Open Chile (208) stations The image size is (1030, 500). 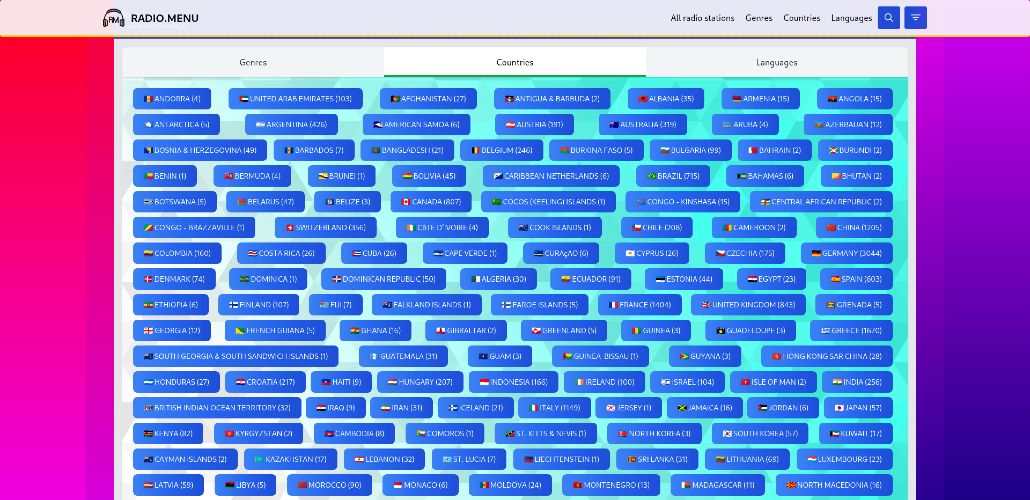(x=657, y=227)
